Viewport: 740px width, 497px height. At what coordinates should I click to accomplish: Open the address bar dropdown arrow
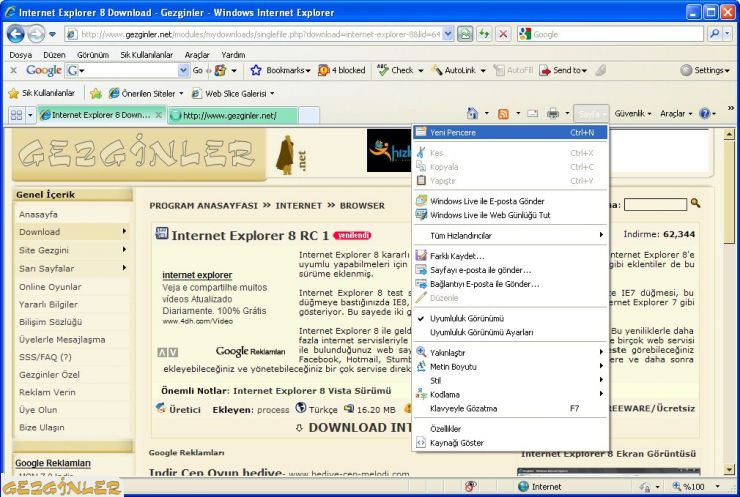click(x=448, y=34)
